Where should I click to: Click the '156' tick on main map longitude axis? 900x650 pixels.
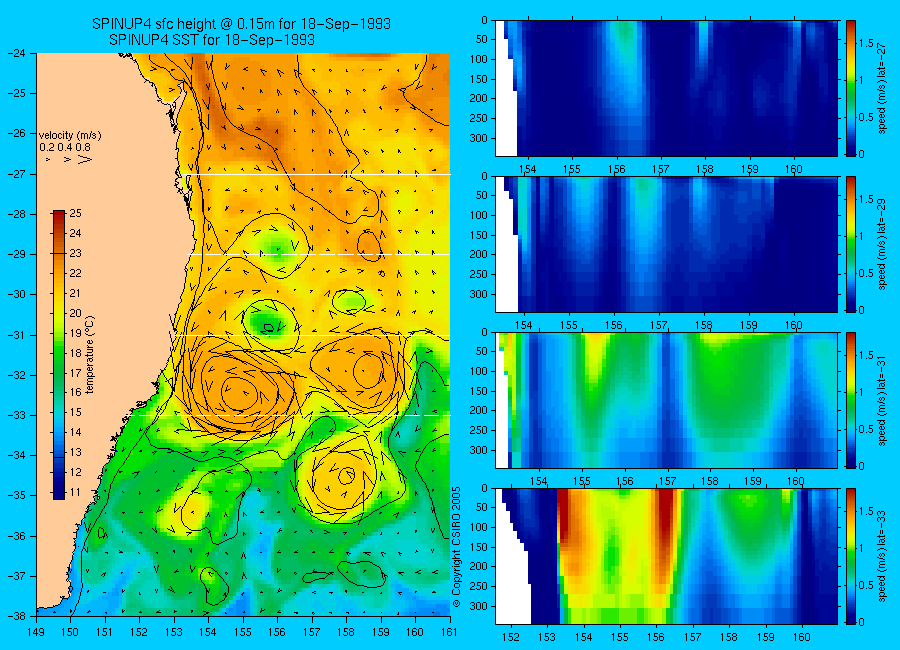coord(277,632)
